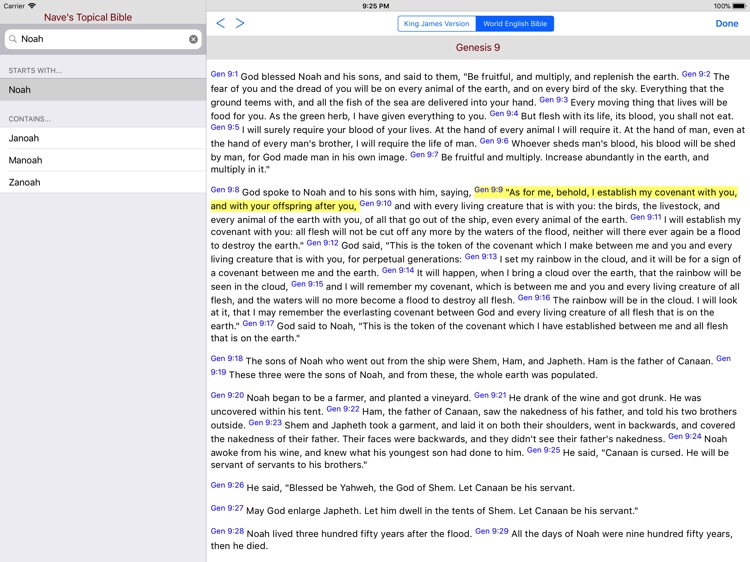Tap the highlighted Gen 9:9 reference
This screenshot has height=562, width=750.
[x=488, y=190]
